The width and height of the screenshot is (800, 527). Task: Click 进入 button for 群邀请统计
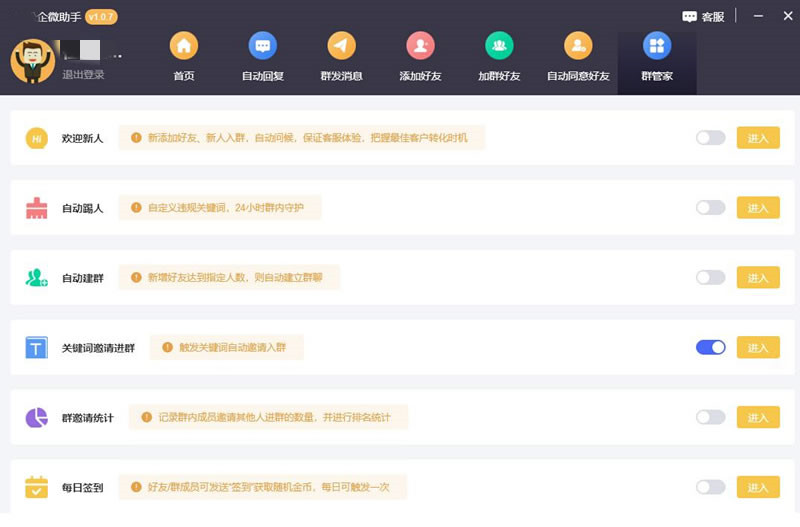coord(758,417)
